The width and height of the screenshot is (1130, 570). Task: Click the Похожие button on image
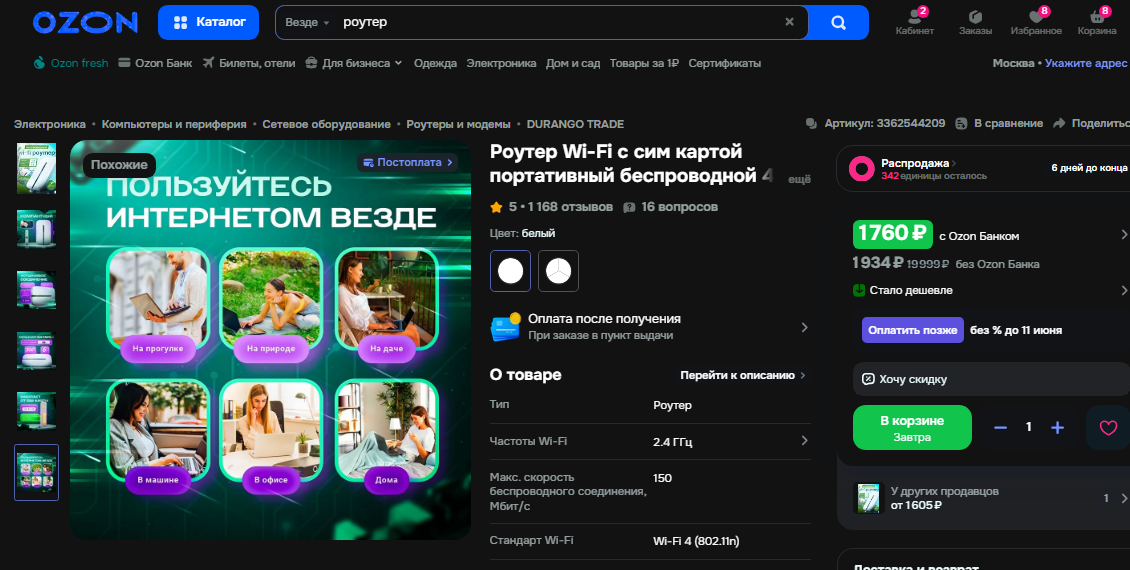tap(119, 164)
